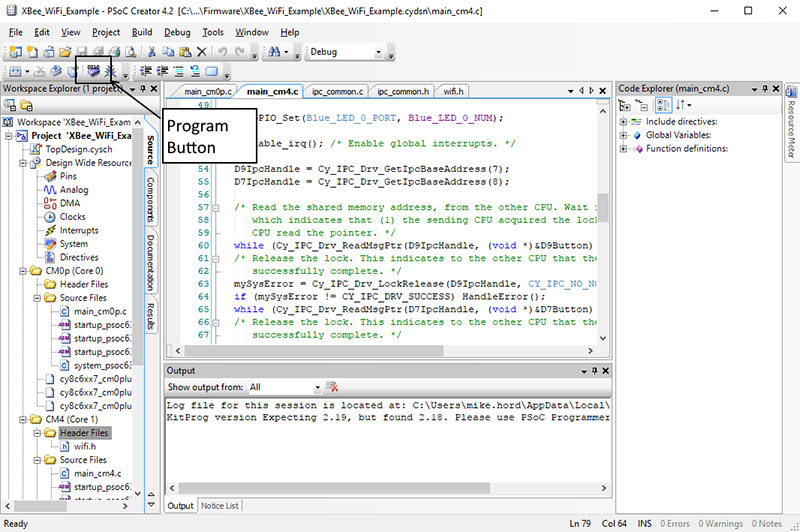Click the Delete X toolbar icon
This screenshot has width=800, height=532.
click(202, 52)
